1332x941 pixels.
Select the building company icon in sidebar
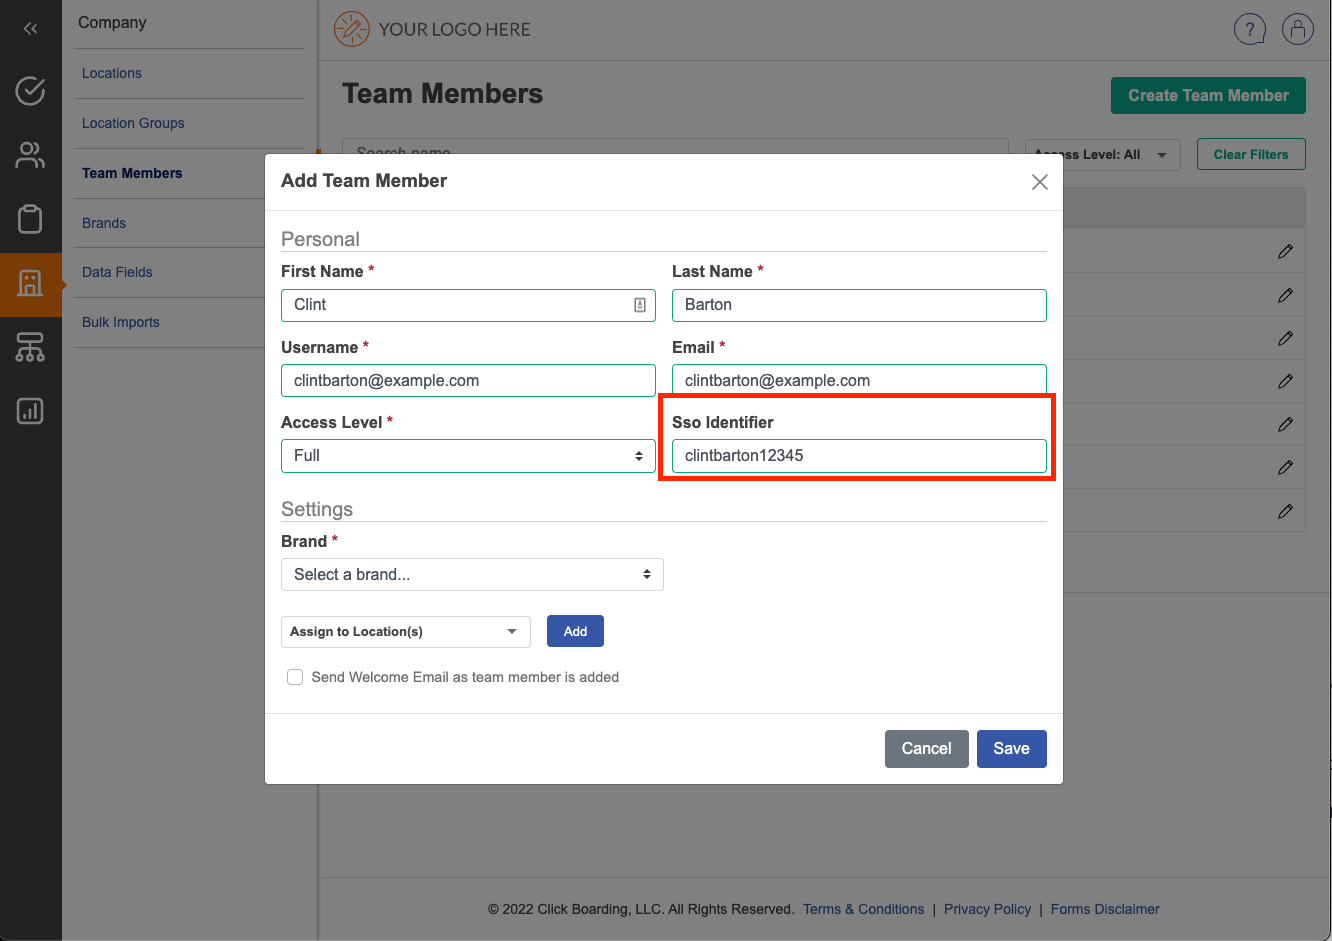pos(30,284)
